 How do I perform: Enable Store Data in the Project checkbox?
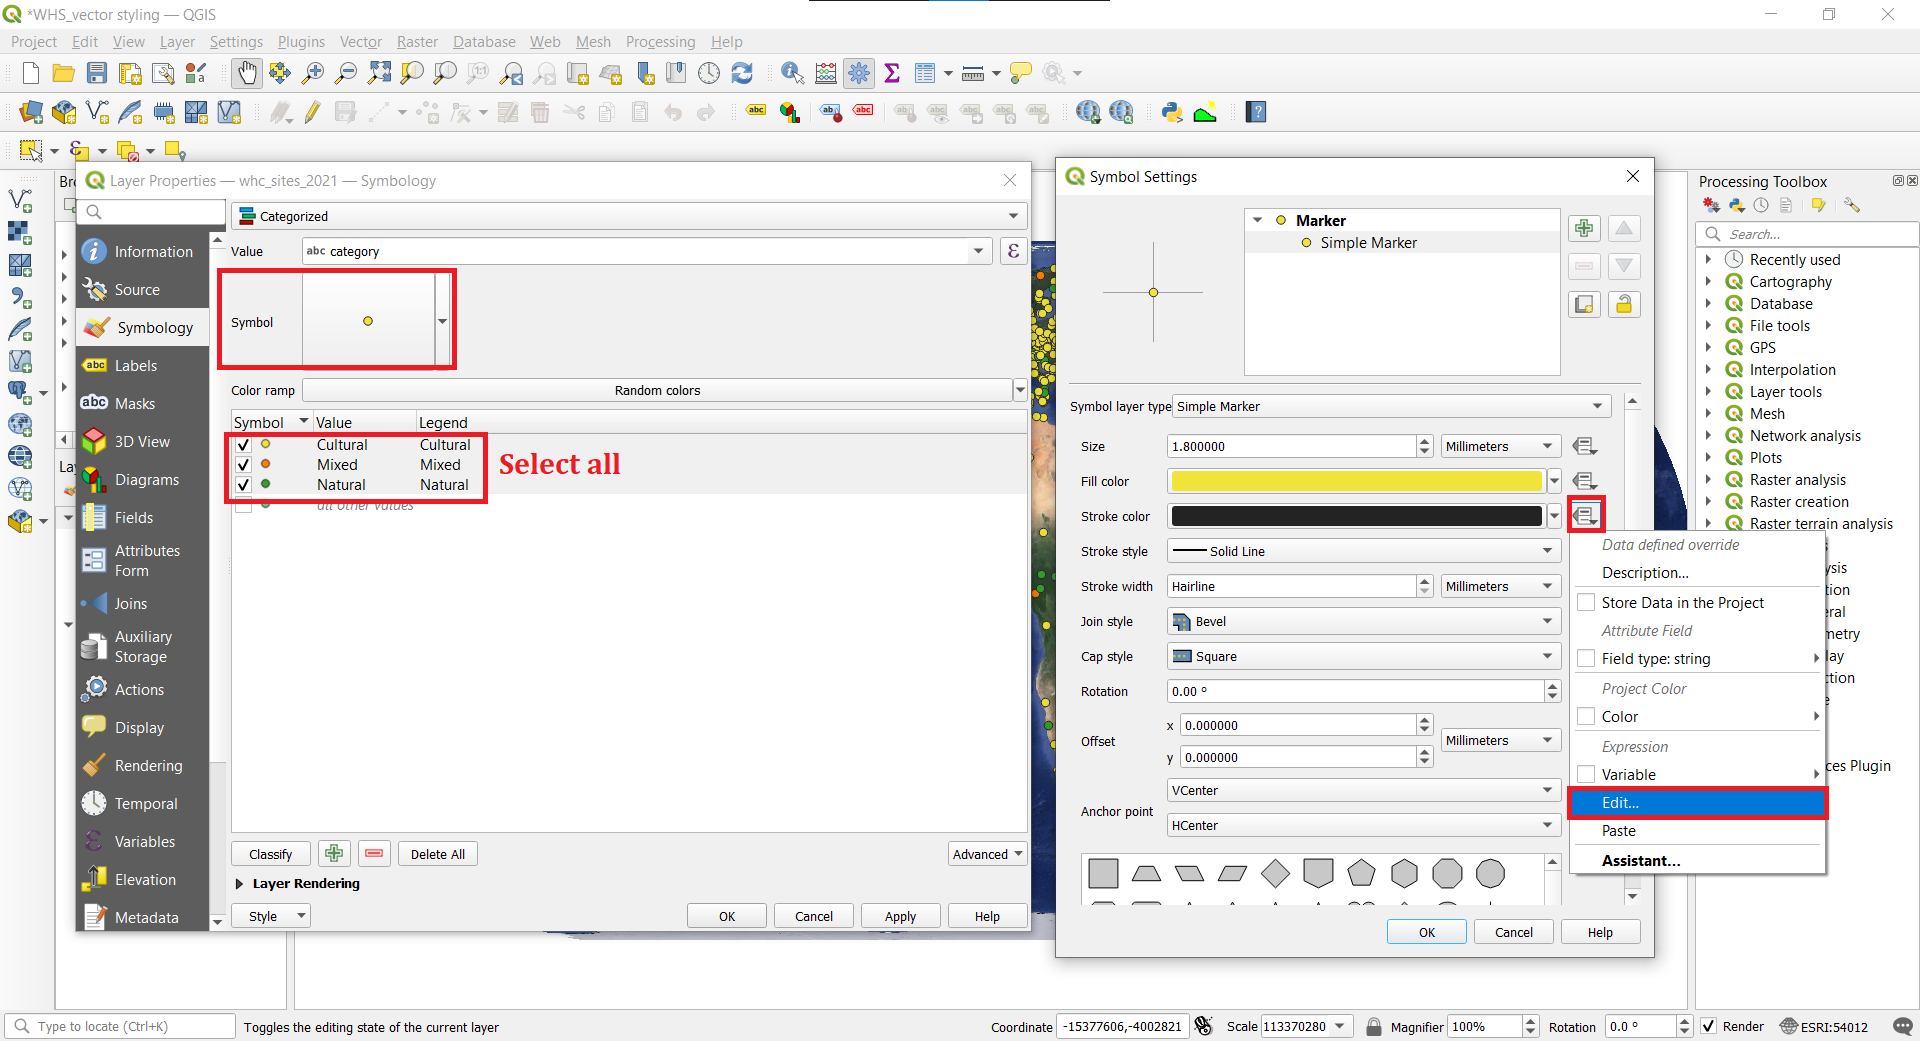[1586, 603]
